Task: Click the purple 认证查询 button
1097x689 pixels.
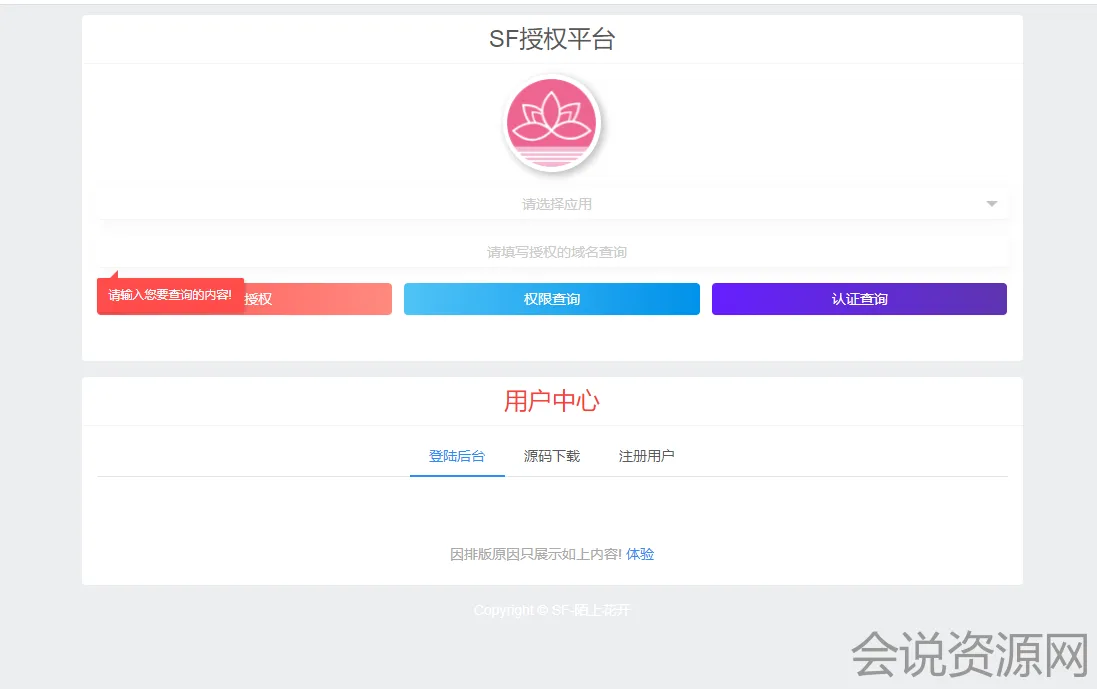Action: 859,299
